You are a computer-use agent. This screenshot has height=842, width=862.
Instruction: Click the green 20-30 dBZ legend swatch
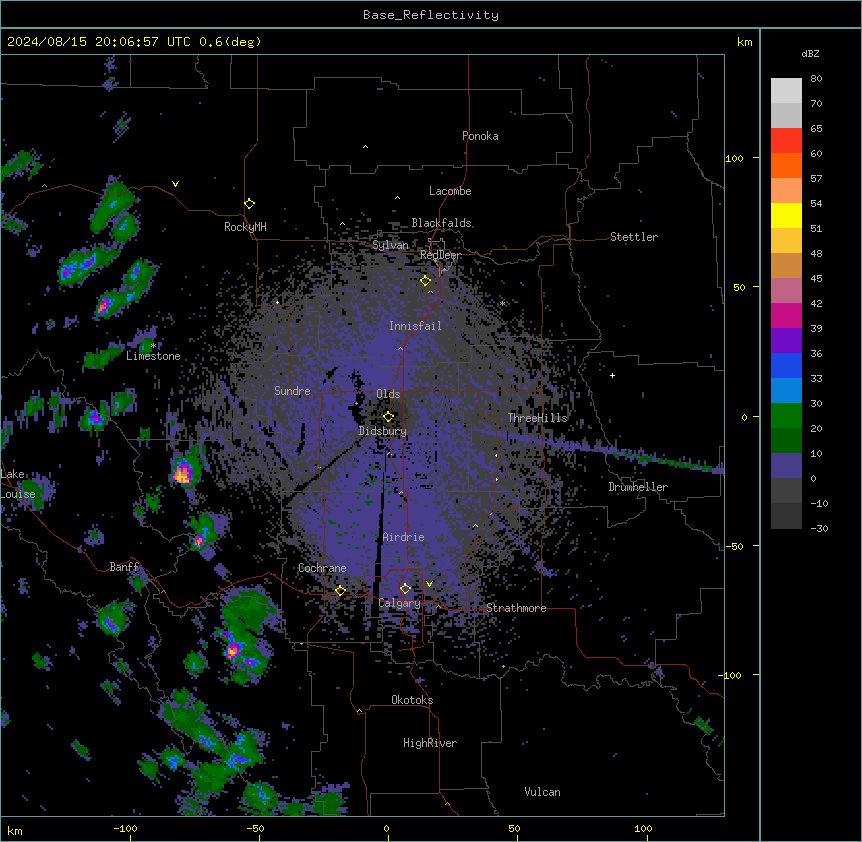pyautogui.click(x=786, y=416)
